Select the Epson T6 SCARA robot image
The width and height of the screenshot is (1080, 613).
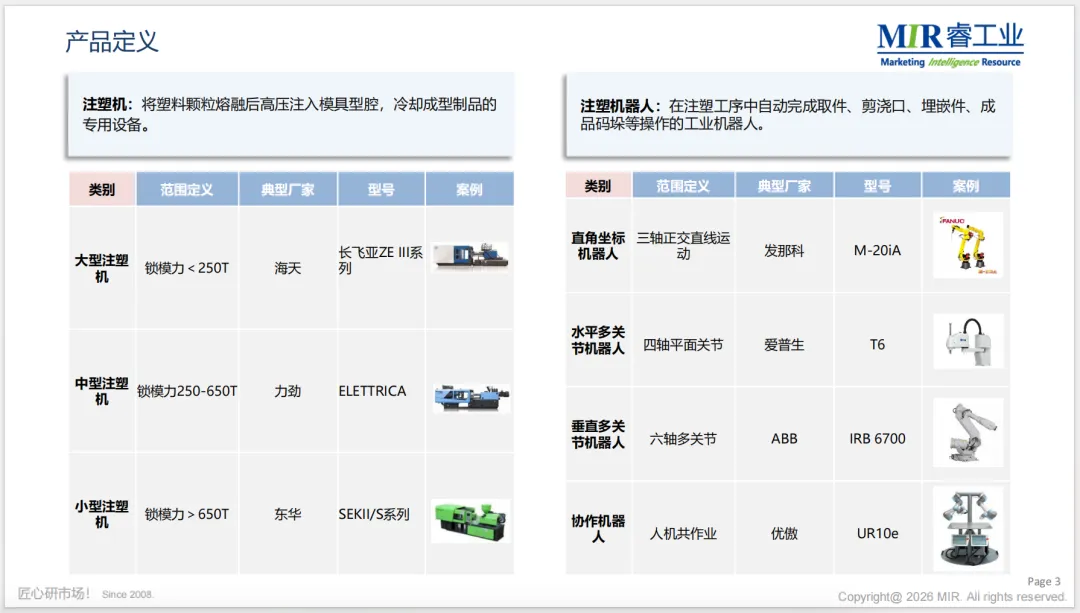pyautogui.click(x=968, y=341)
